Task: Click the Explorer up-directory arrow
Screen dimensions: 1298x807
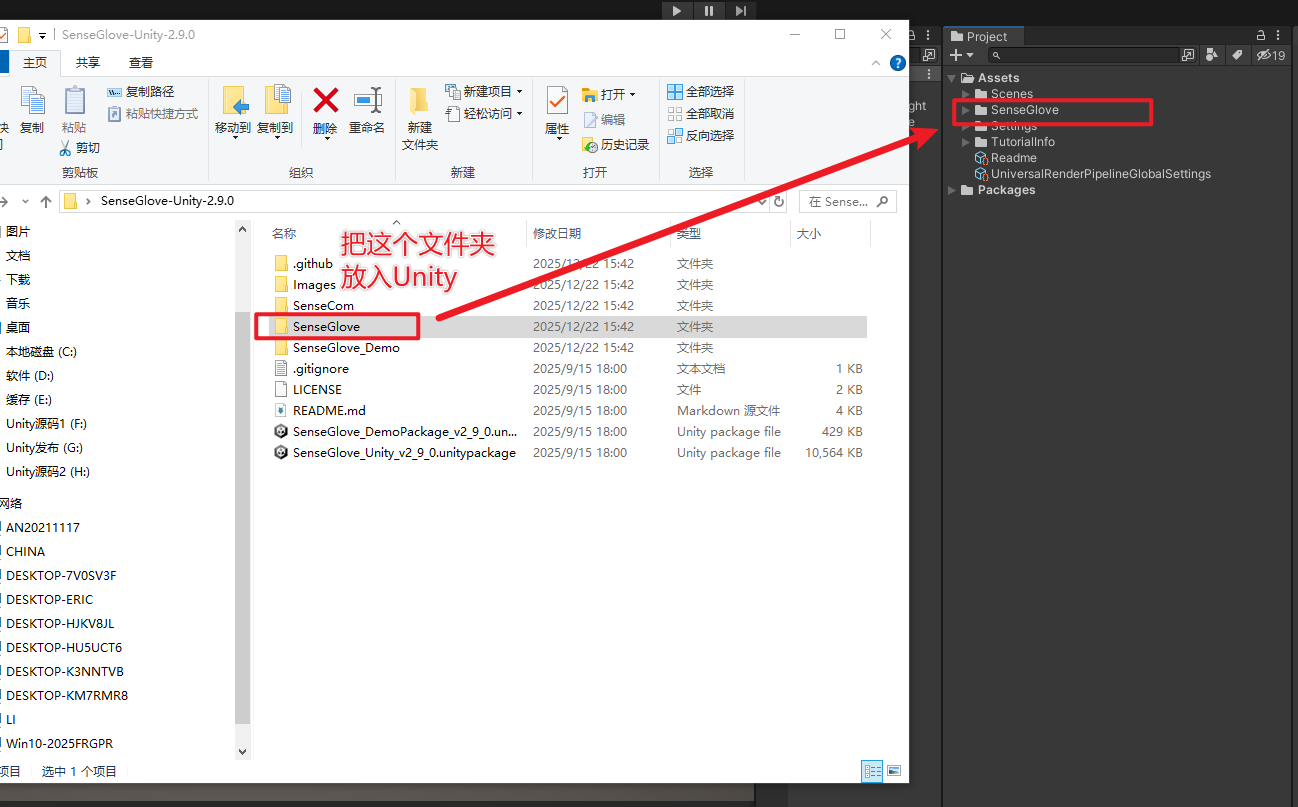Action: 44,201
